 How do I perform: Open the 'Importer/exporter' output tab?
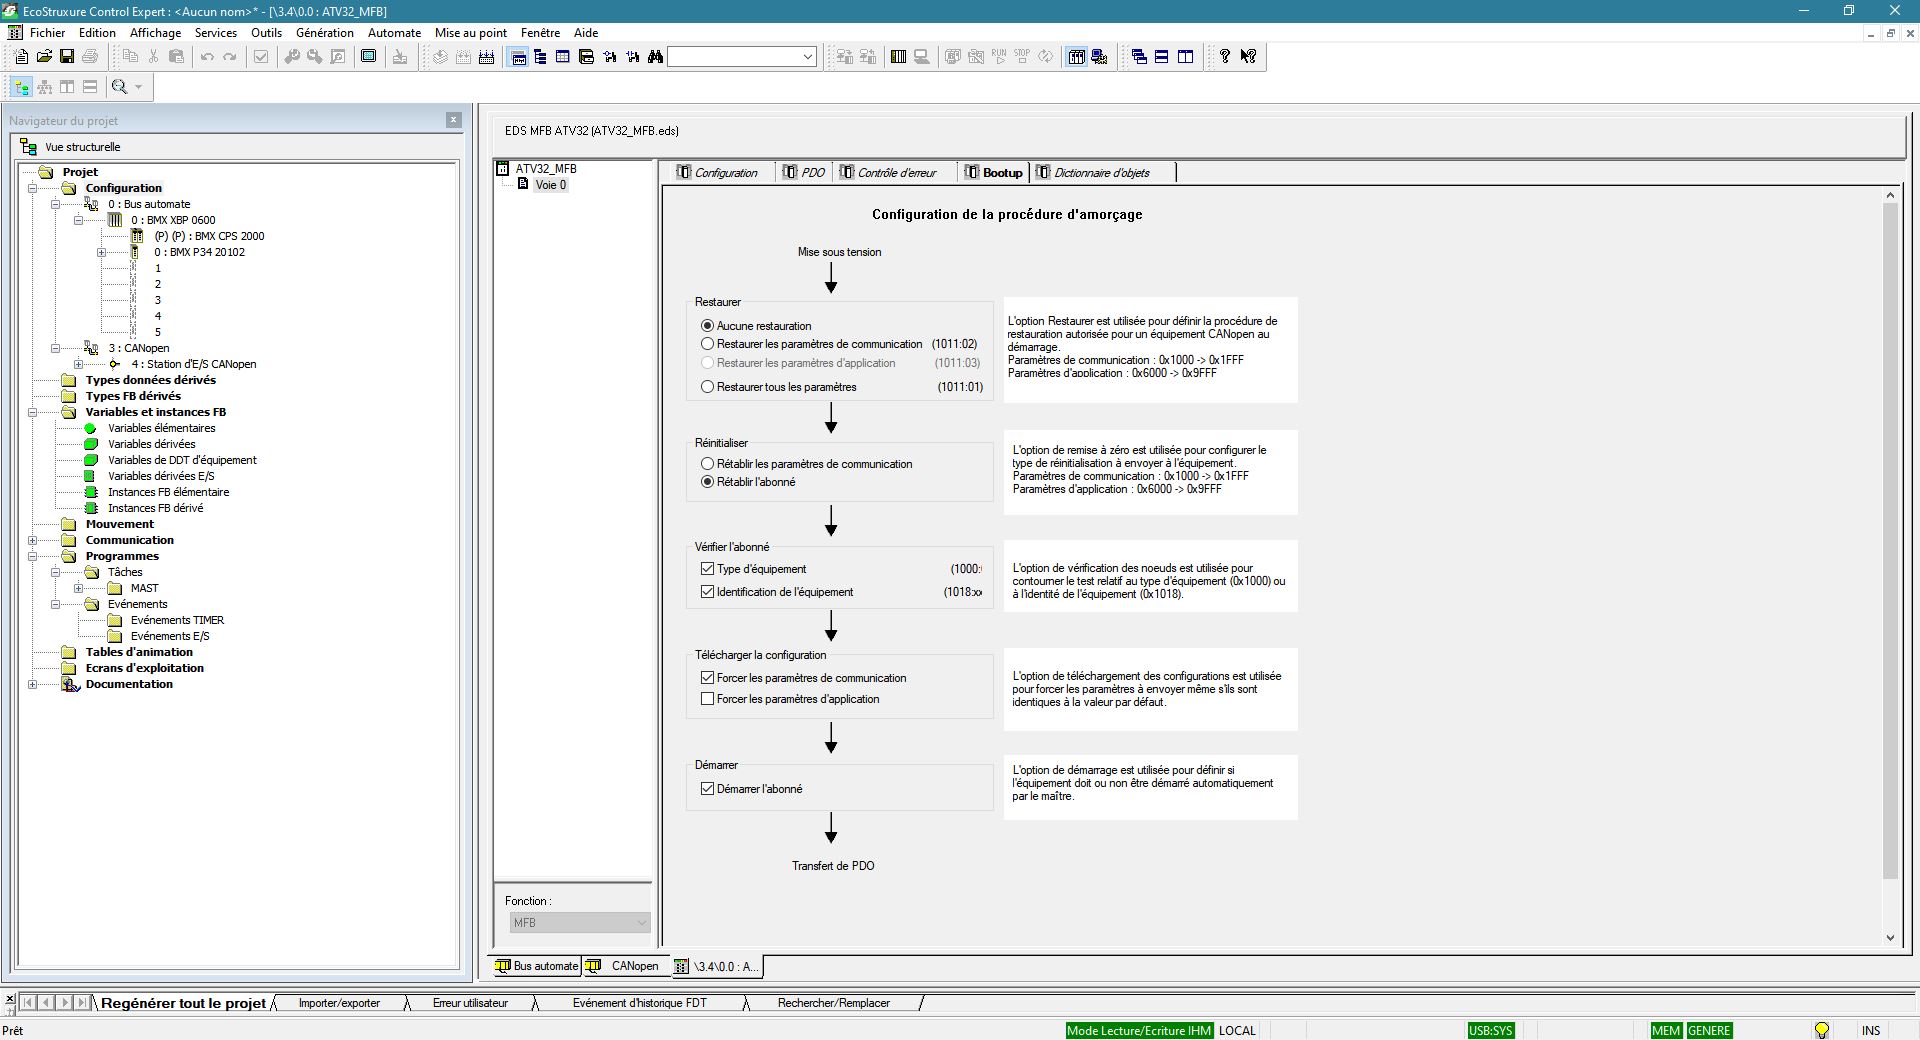tap(339, 1003)
